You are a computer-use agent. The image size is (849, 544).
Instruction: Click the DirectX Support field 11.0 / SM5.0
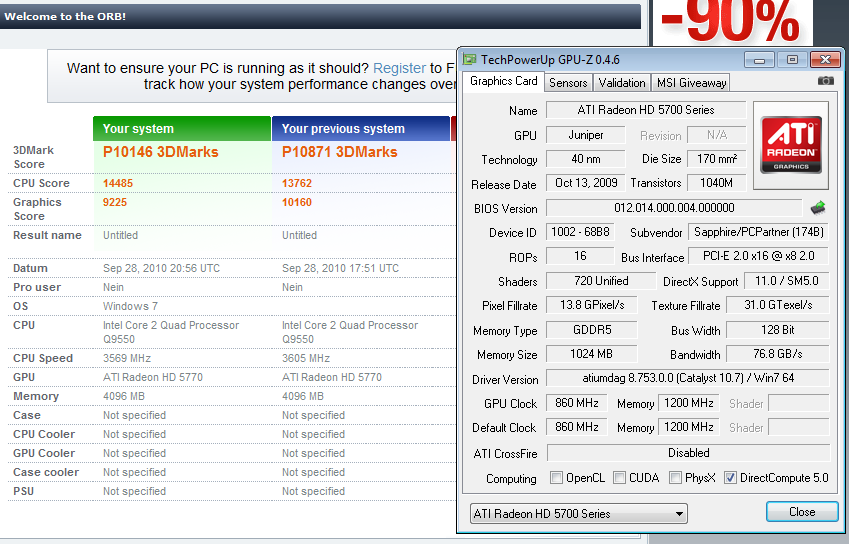coord(786,281)
